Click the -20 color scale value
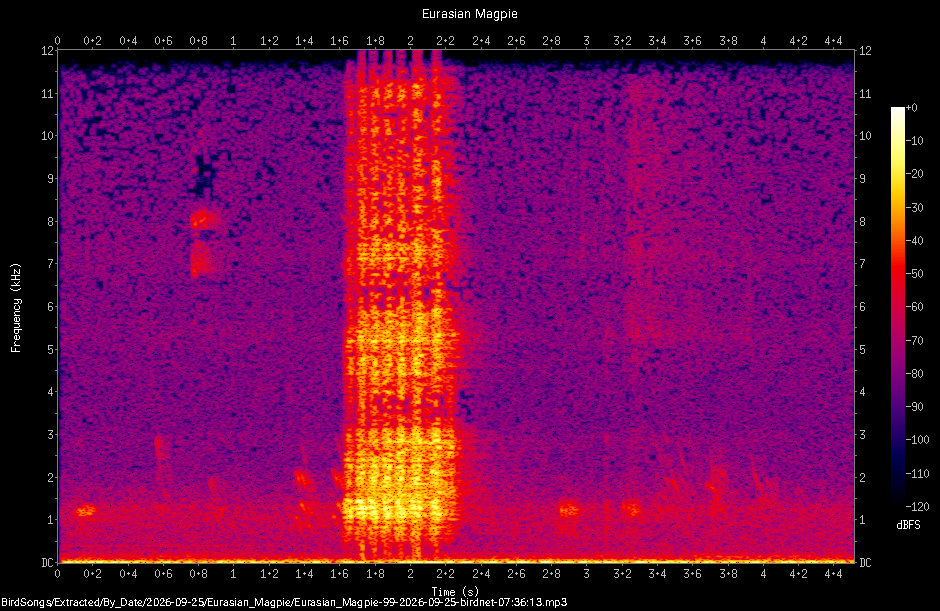The width and height of the screenshot is (940, 611). 914,174
